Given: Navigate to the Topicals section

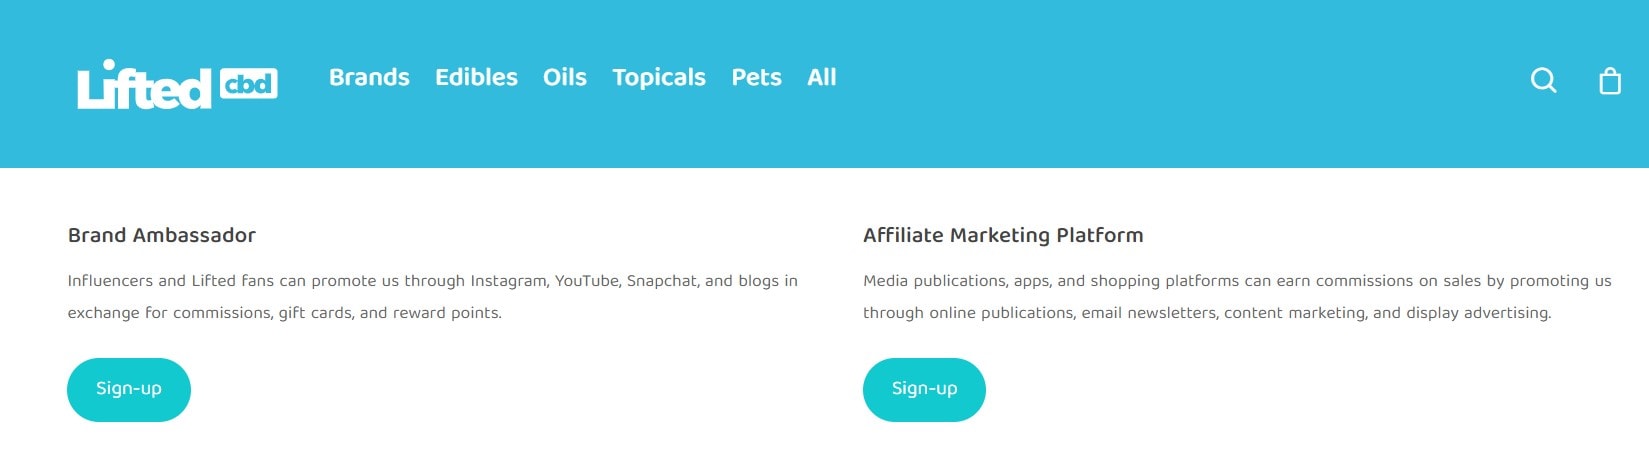Looking at the screenshot, I should pos(659,77).
